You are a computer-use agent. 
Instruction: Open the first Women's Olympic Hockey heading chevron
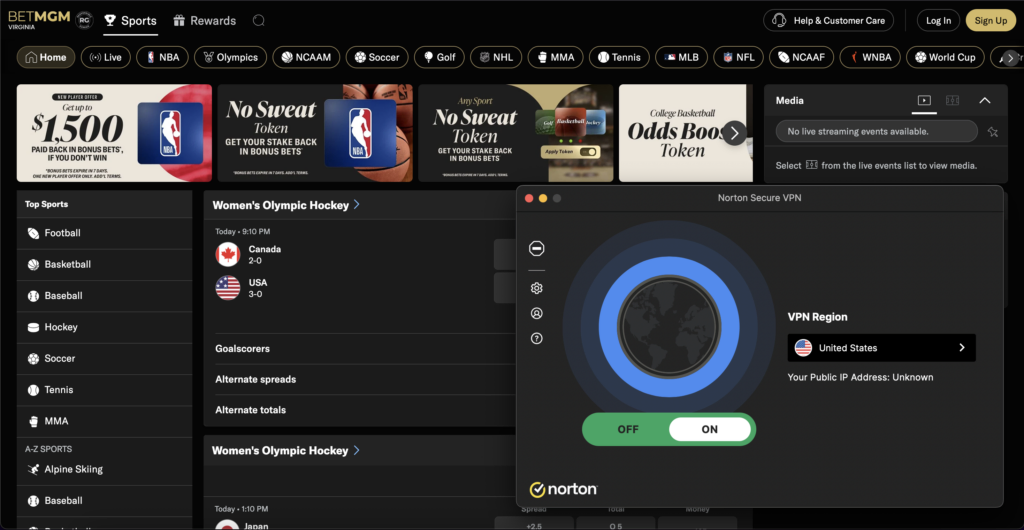coord(357,205)
